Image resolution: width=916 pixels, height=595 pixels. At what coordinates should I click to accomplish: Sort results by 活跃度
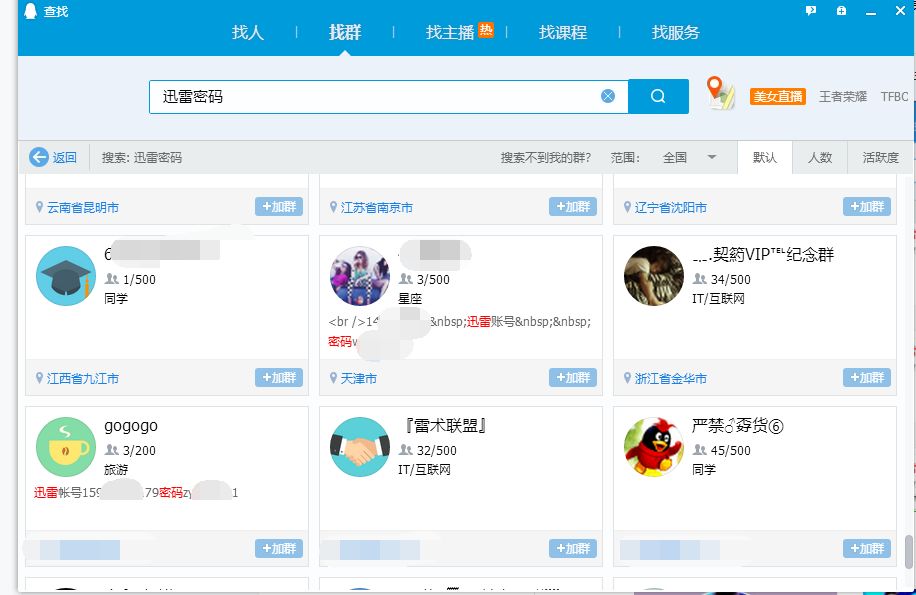coord(880,157)
